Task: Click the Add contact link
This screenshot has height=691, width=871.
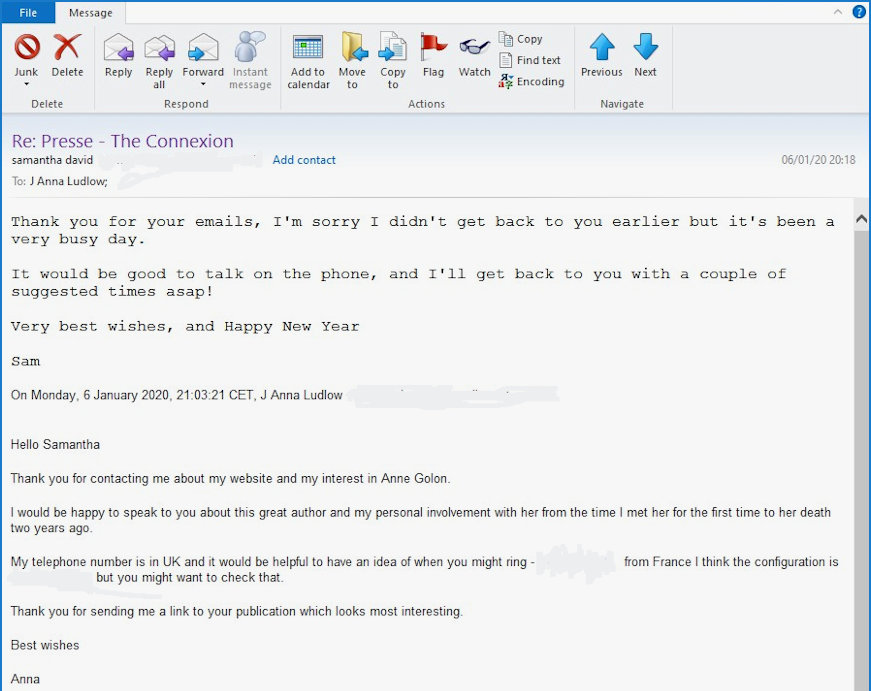Action: 304,160
